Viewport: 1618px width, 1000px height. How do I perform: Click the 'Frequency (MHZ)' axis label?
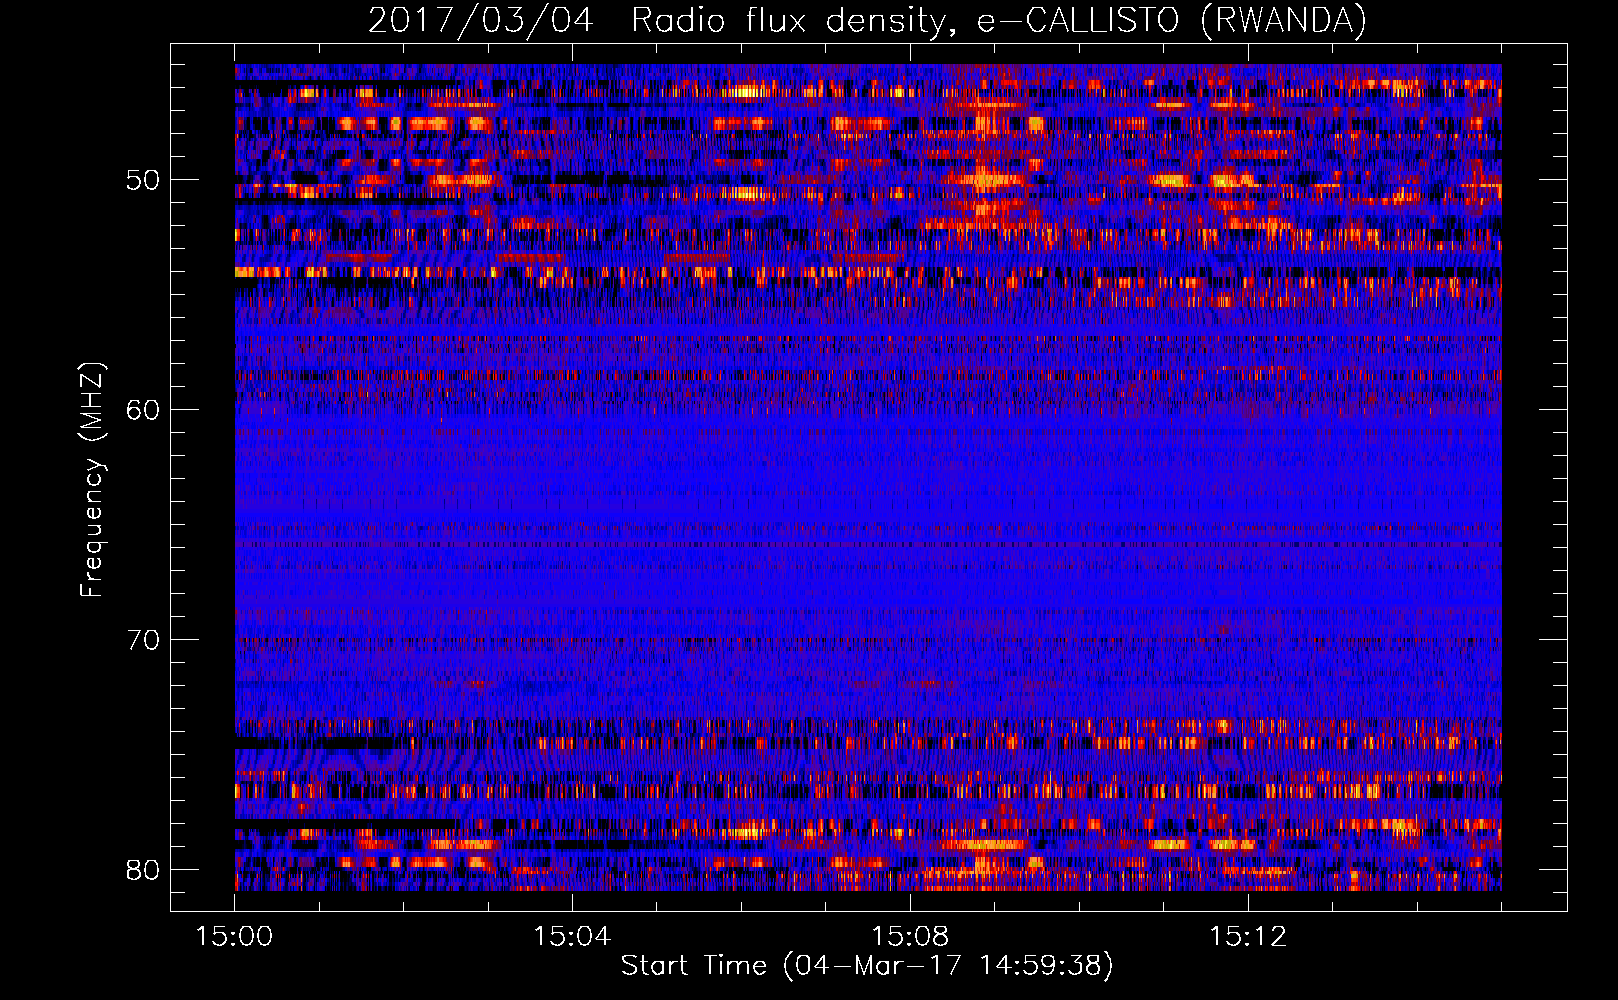point(92,479)
